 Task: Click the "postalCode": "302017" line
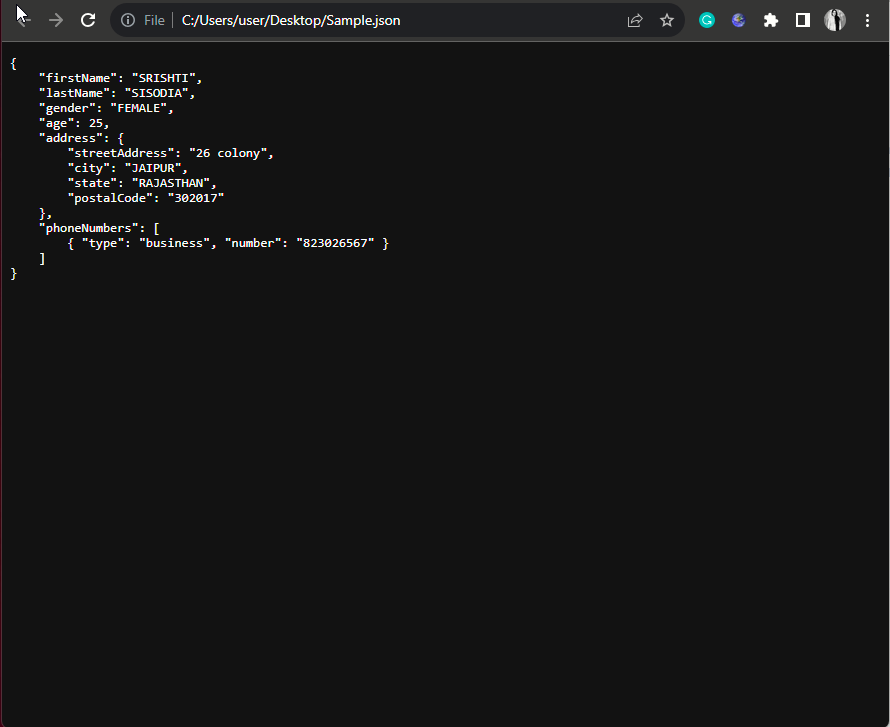[146, 198]
